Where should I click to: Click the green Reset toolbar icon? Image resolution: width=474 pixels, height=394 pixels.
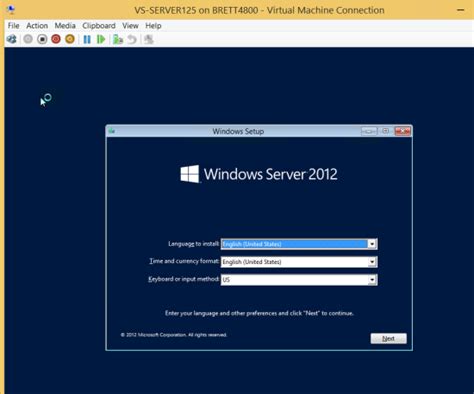(x=101, y=39)
